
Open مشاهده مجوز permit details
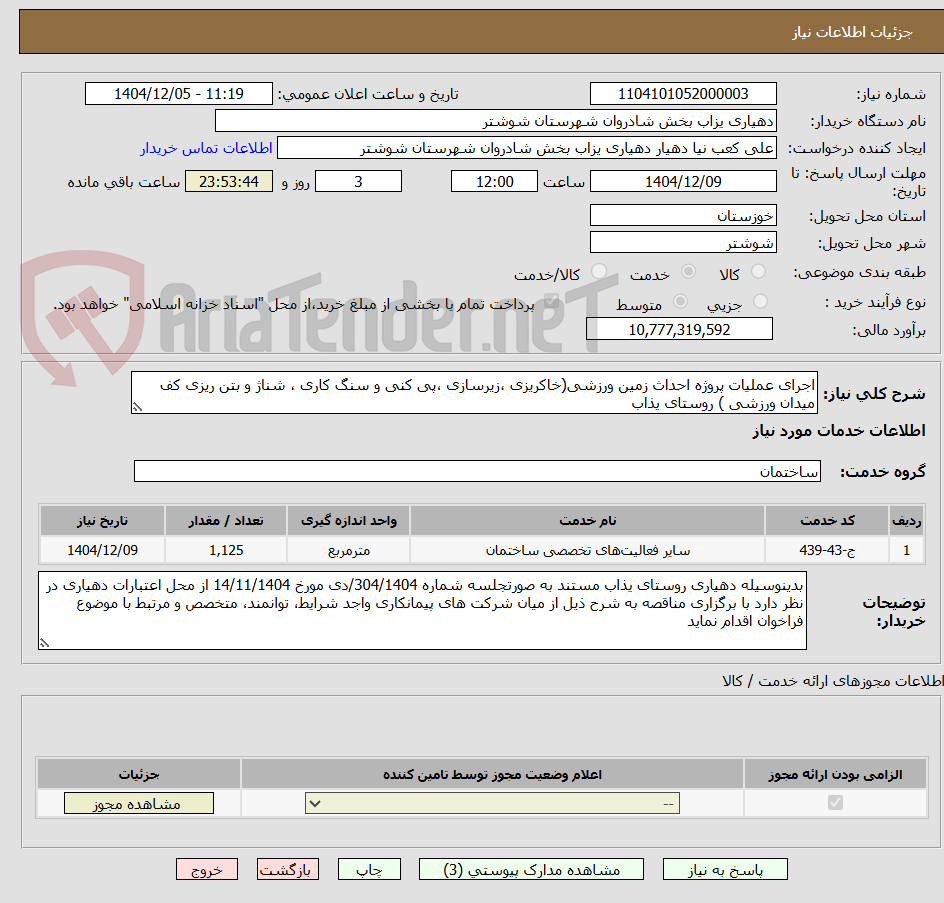click(x=138, y=803)
